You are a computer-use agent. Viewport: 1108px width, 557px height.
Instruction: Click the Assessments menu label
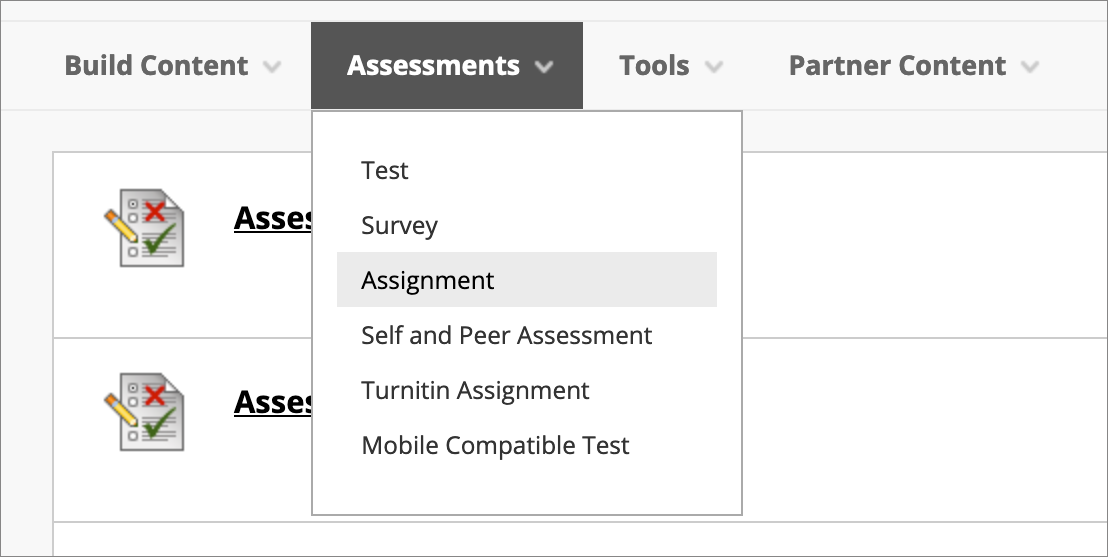tap(433, 65)
